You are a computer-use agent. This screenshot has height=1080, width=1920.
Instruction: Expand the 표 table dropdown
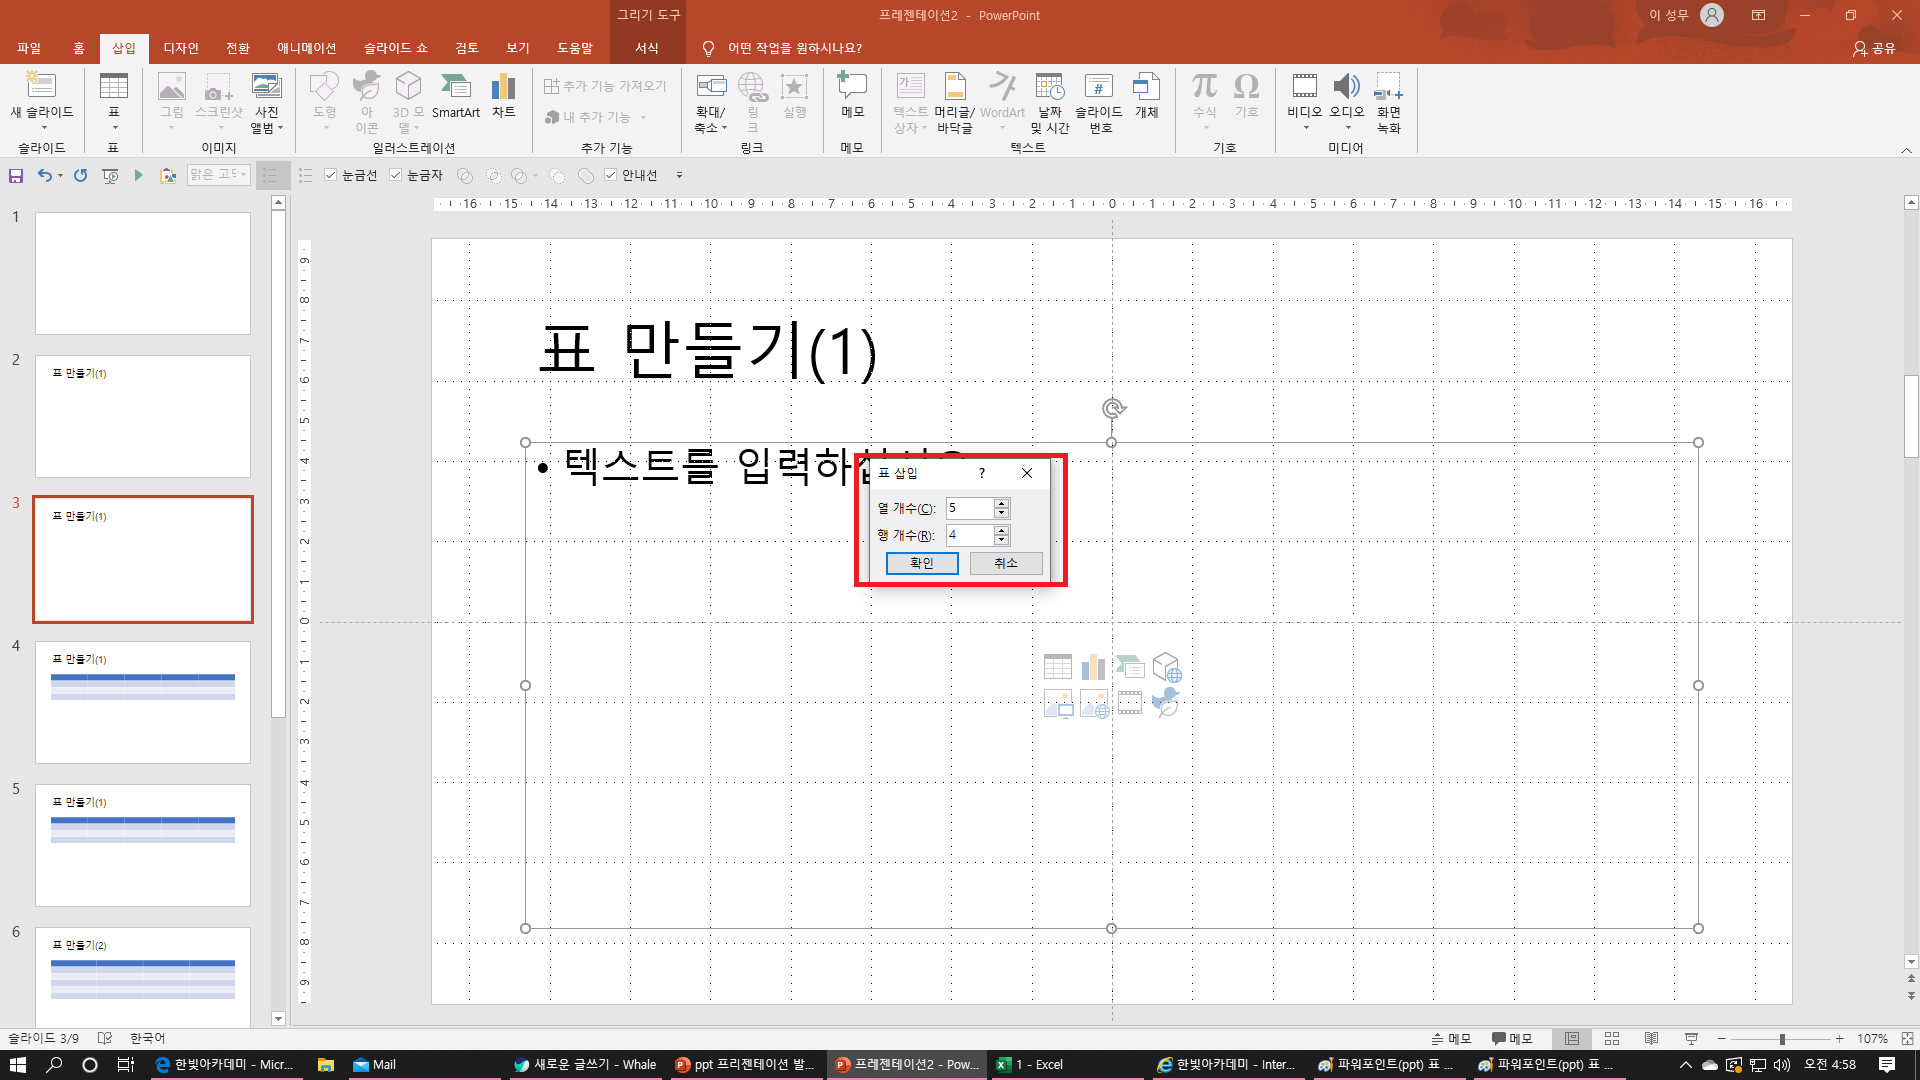(114, 127)
